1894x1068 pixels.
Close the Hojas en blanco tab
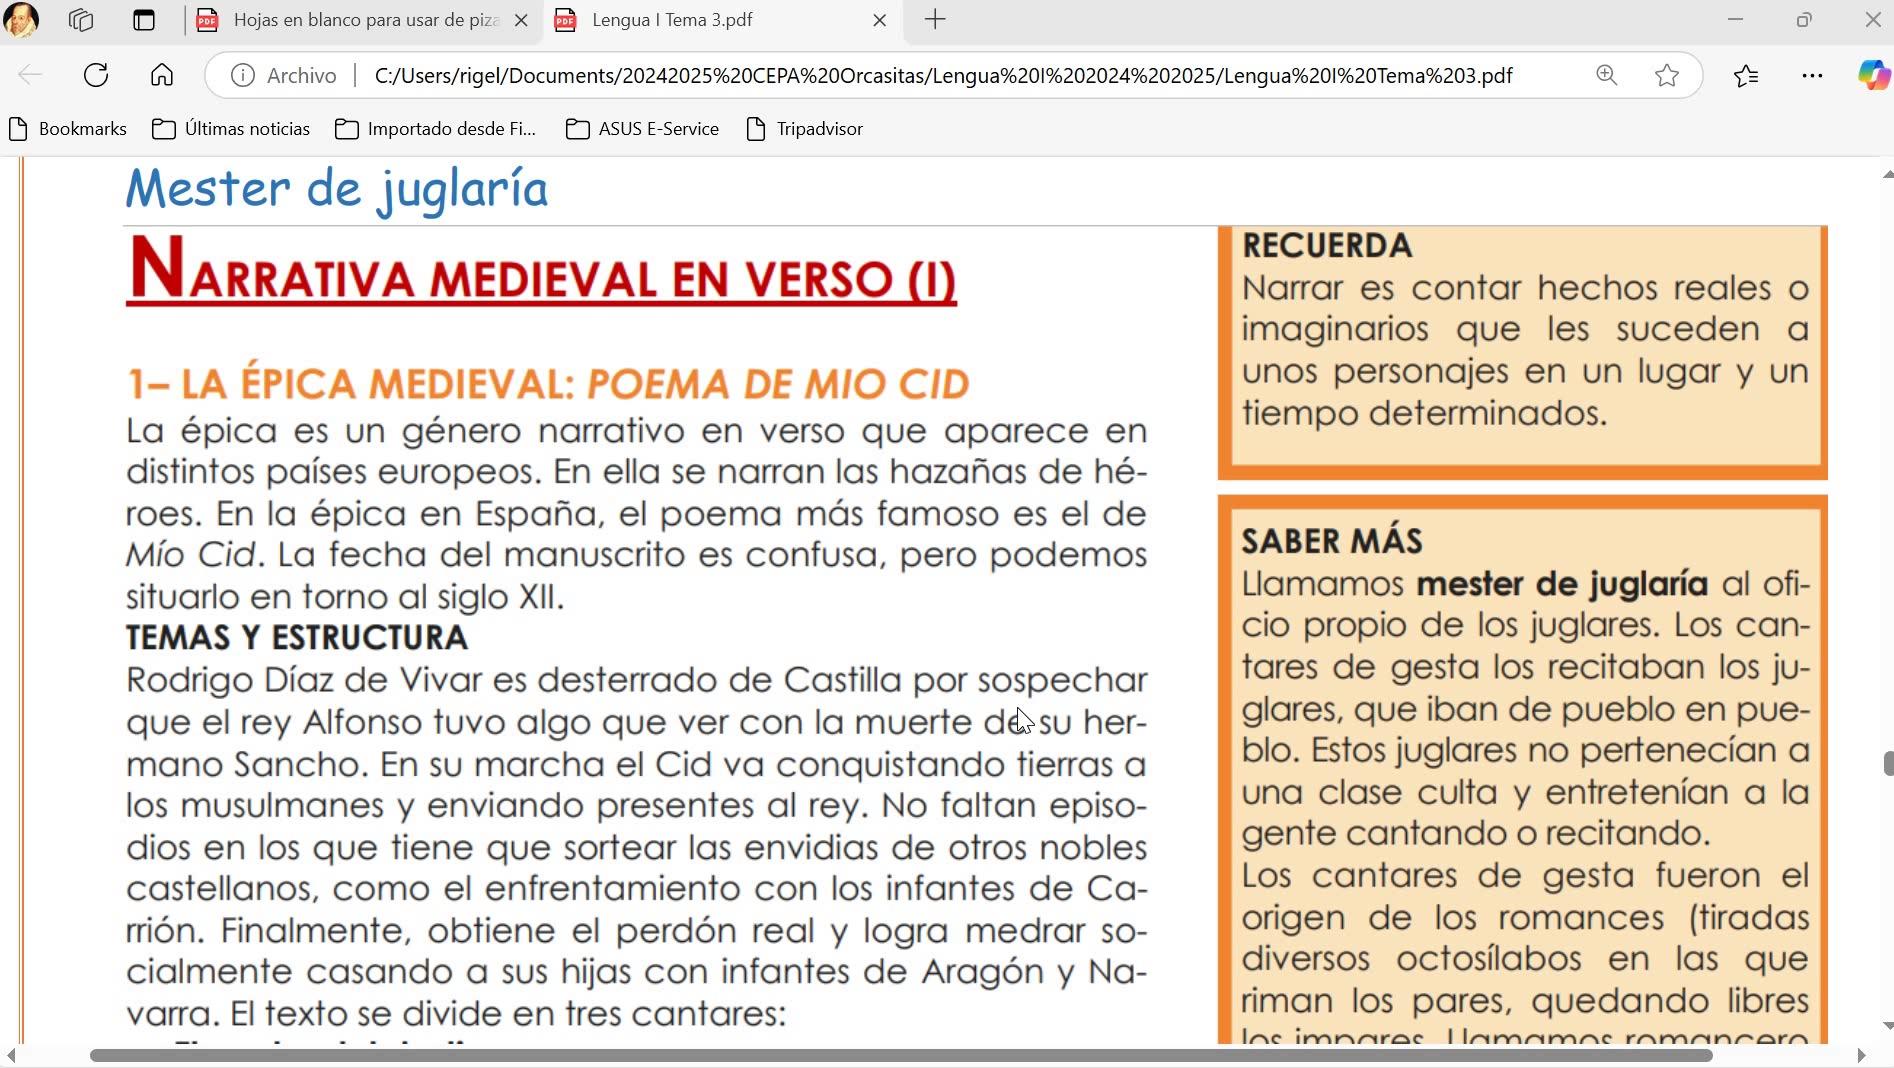coord(521,20)
